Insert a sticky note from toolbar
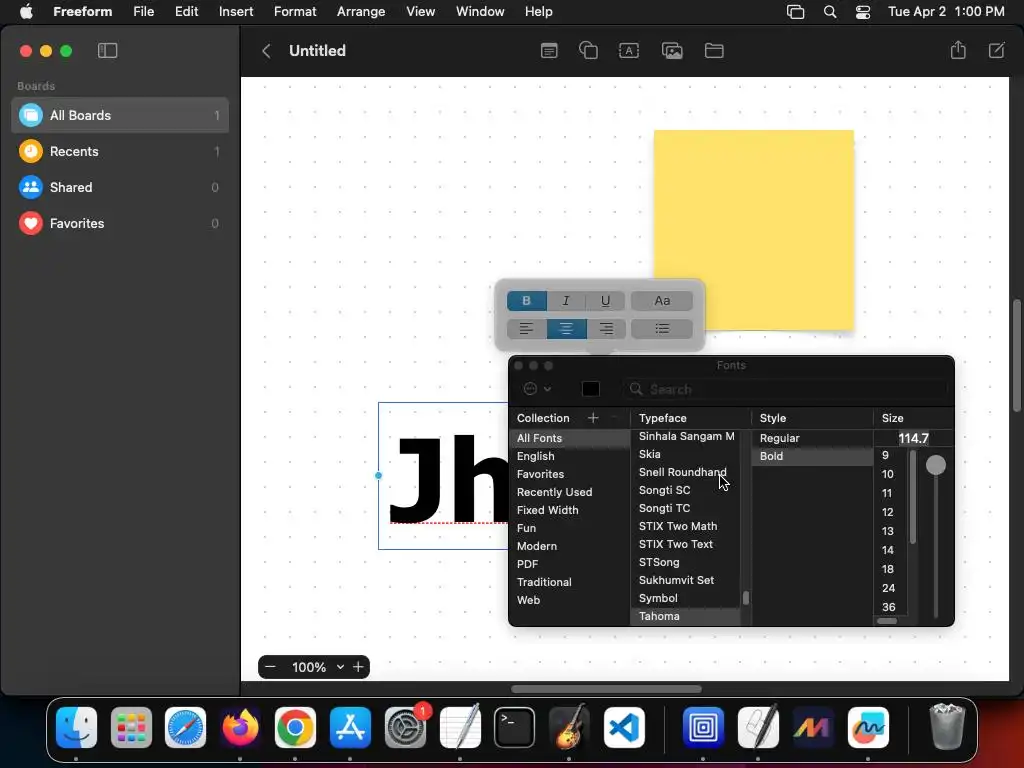Screen dimensions: 1024x768 [549, 51]
